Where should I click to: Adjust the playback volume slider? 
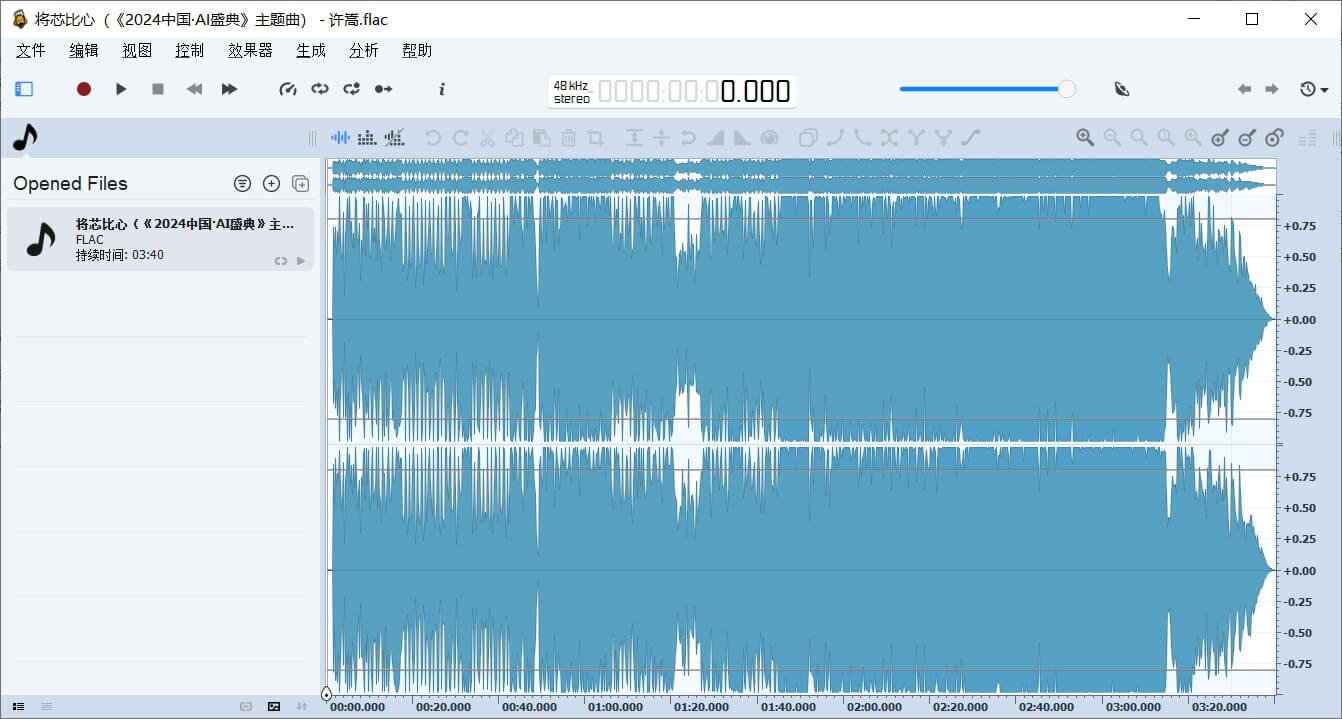pos(987,89)
